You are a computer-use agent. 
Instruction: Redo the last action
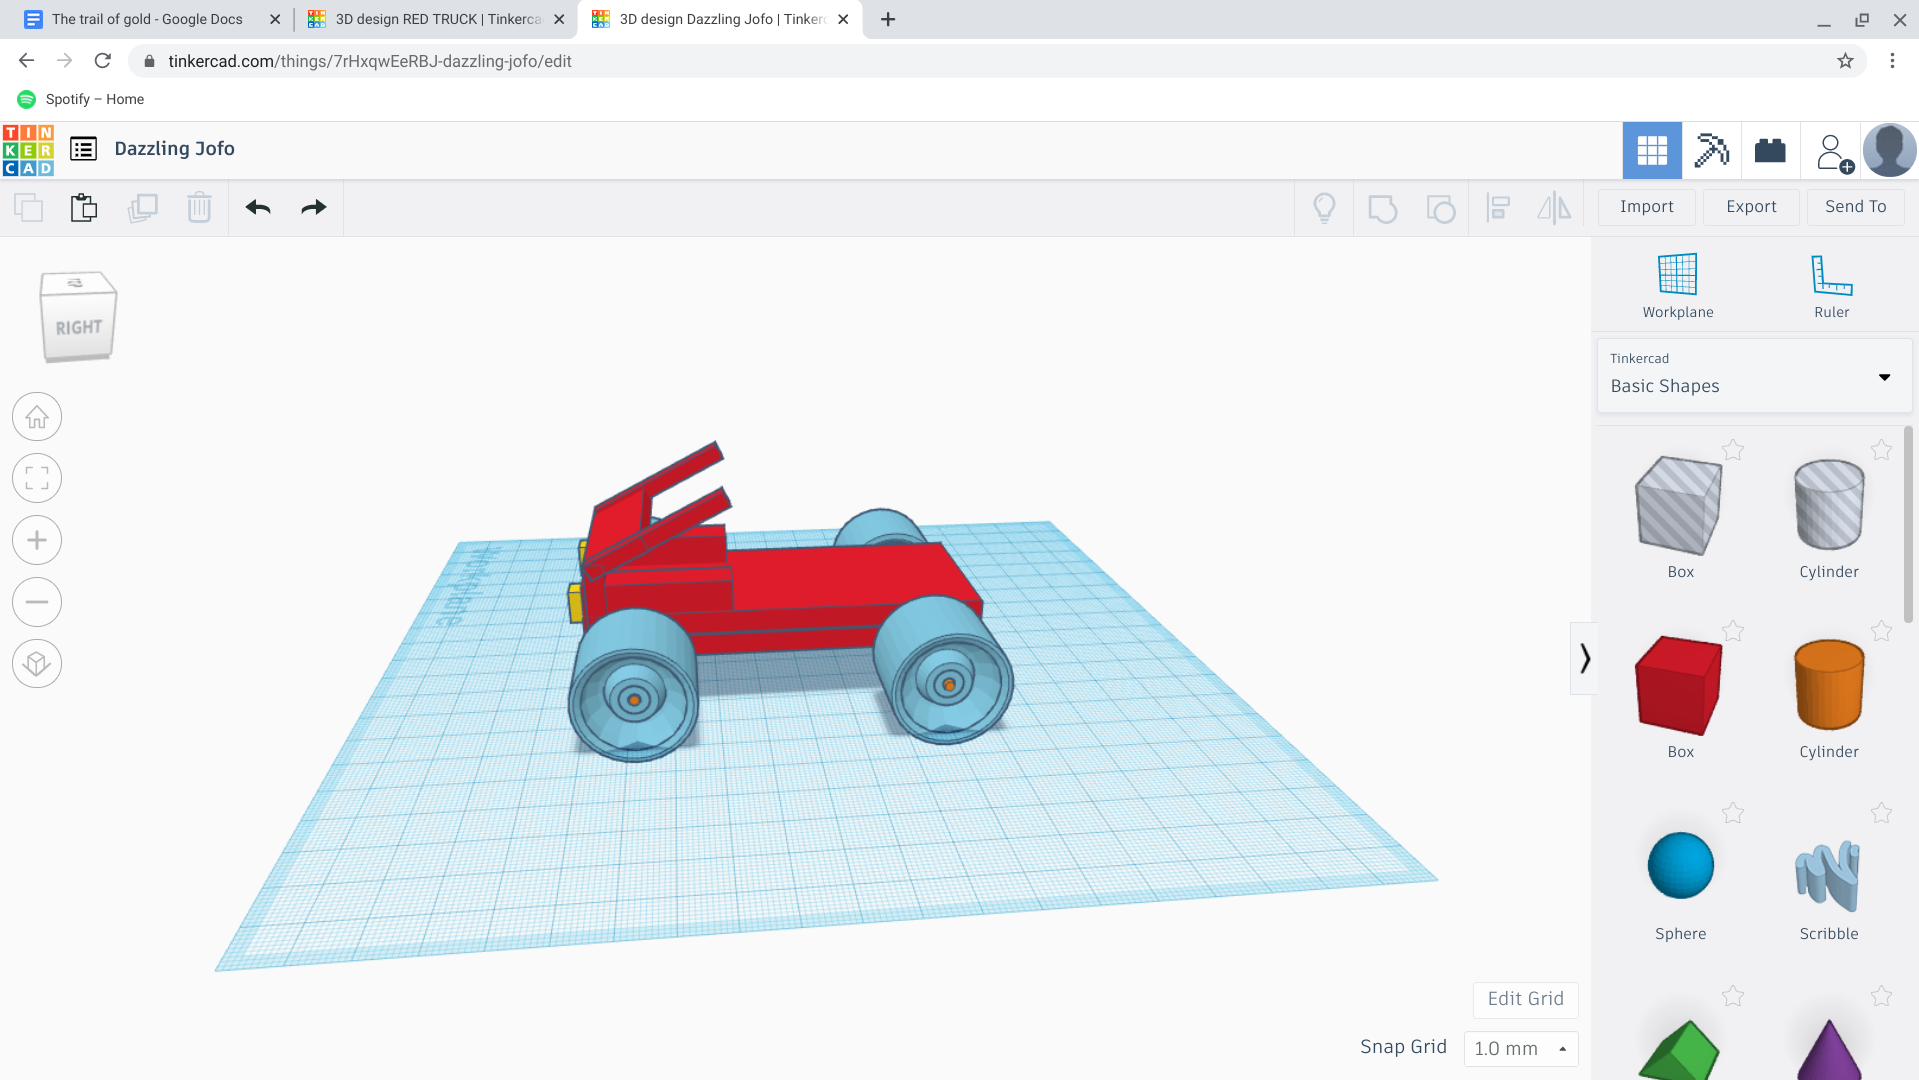click(x=314, y=208)
